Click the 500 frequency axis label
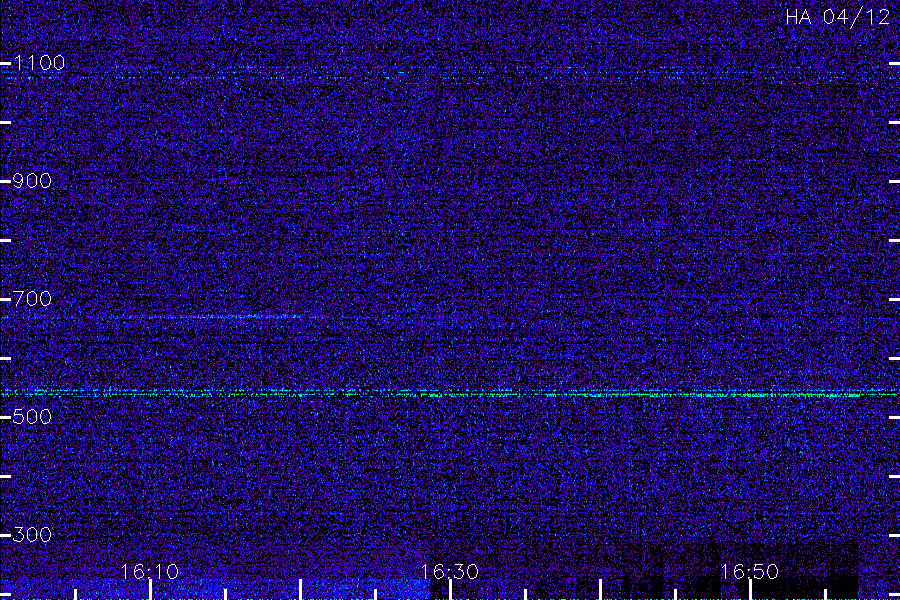The height and width of the screenshot is (600, 900). click(x=32, y=417)
